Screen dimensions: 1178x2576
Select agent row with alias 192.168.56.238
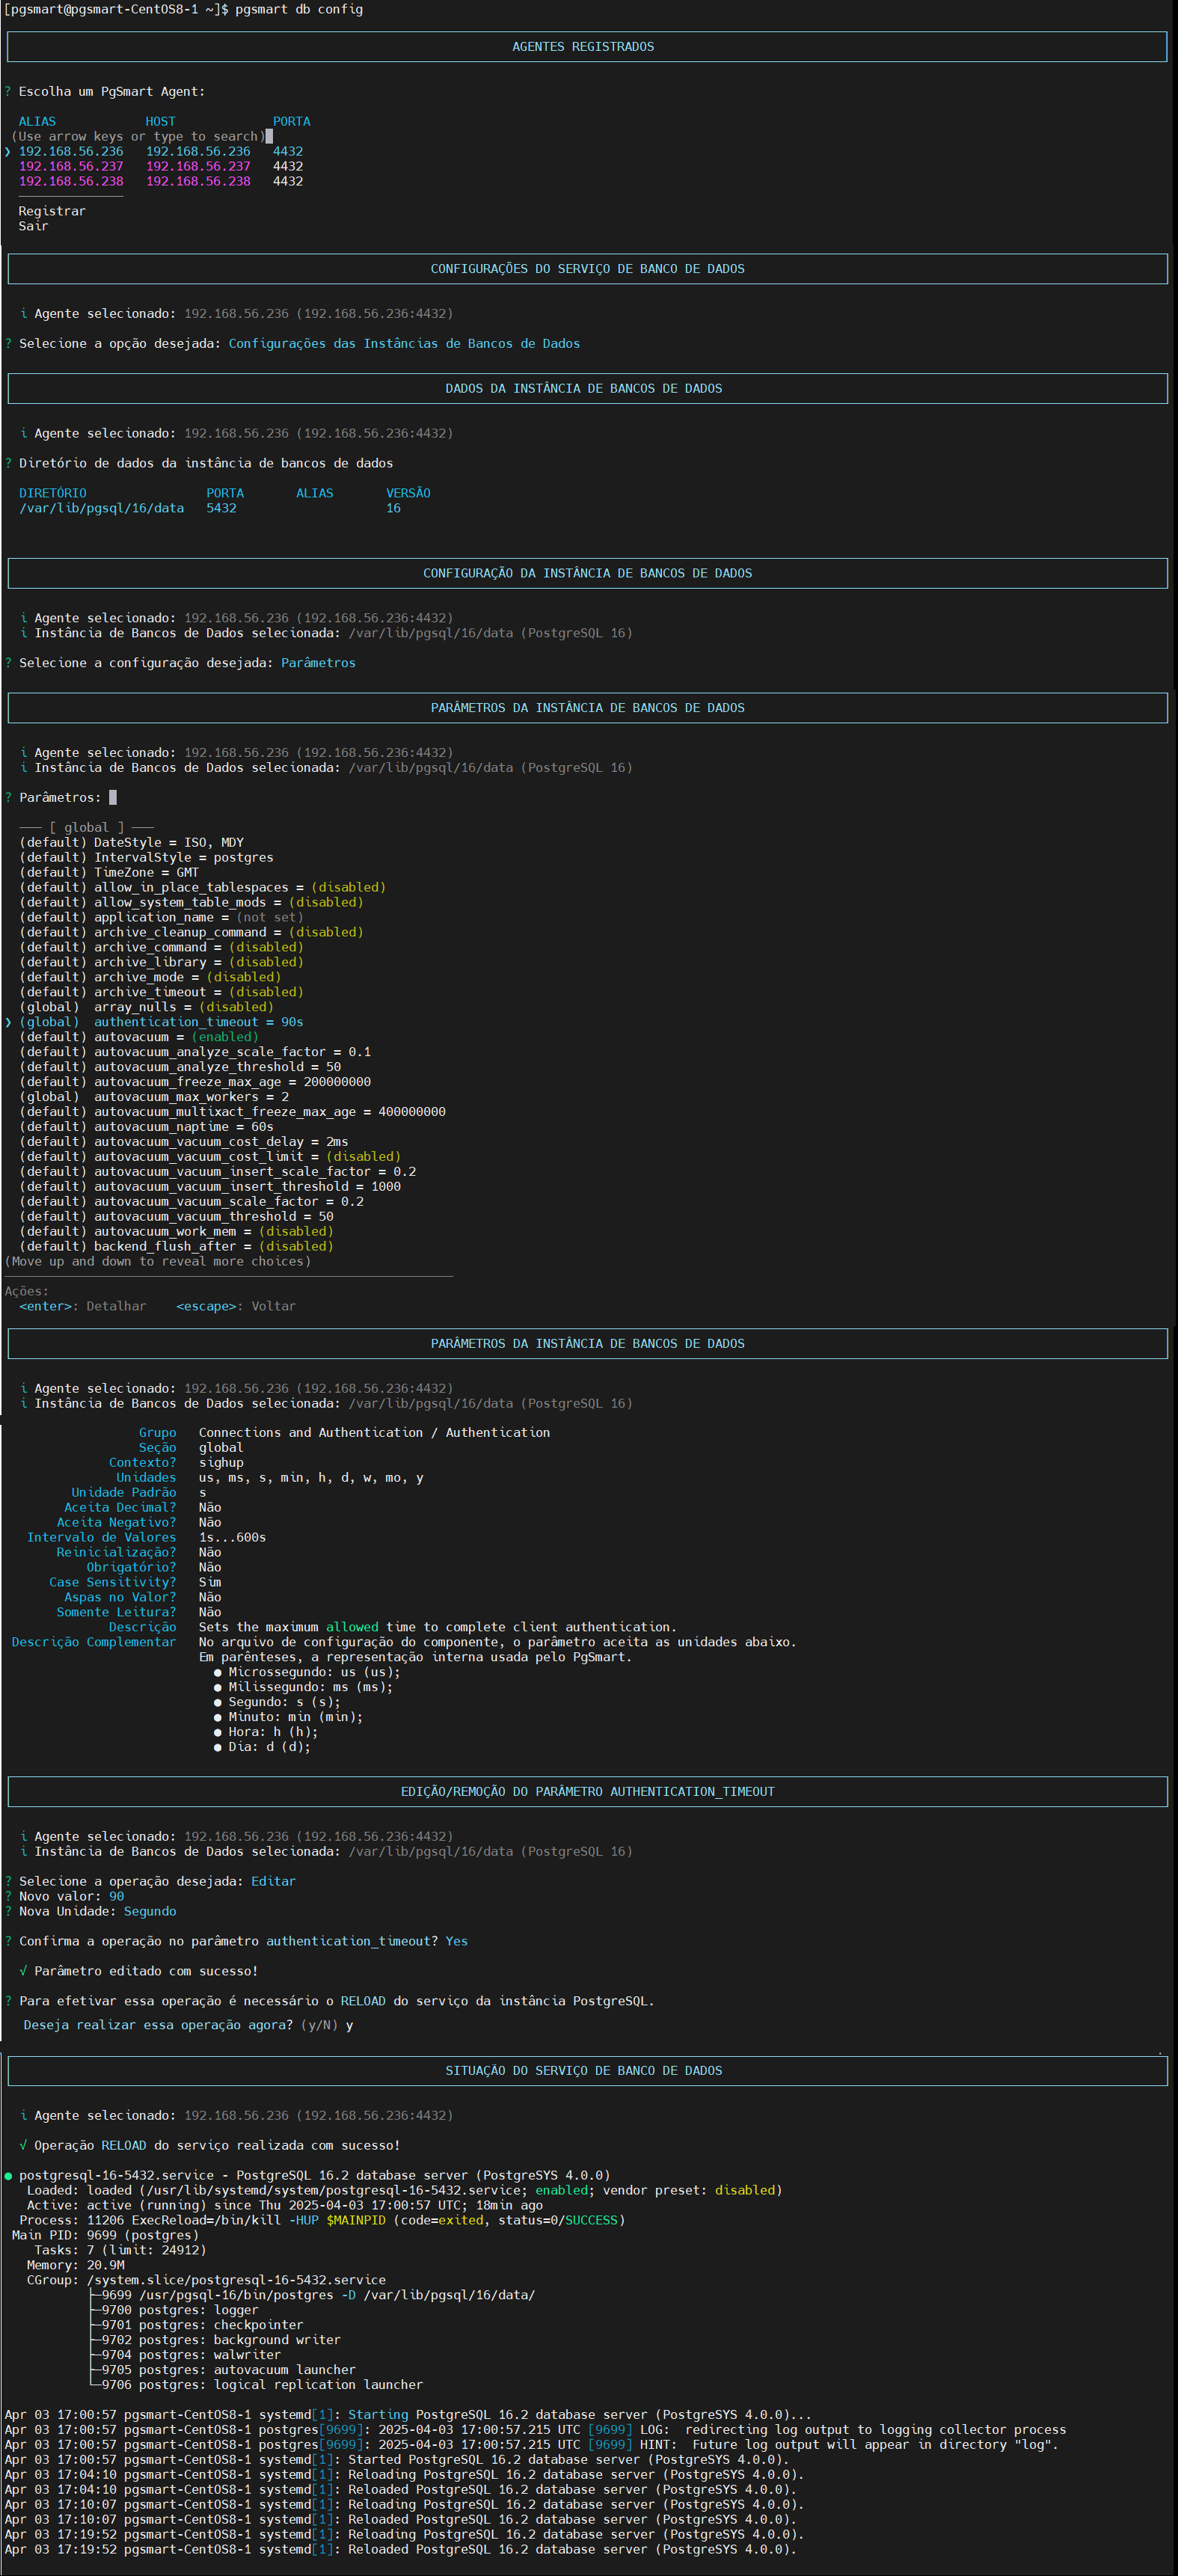click(x=160, y=181)
